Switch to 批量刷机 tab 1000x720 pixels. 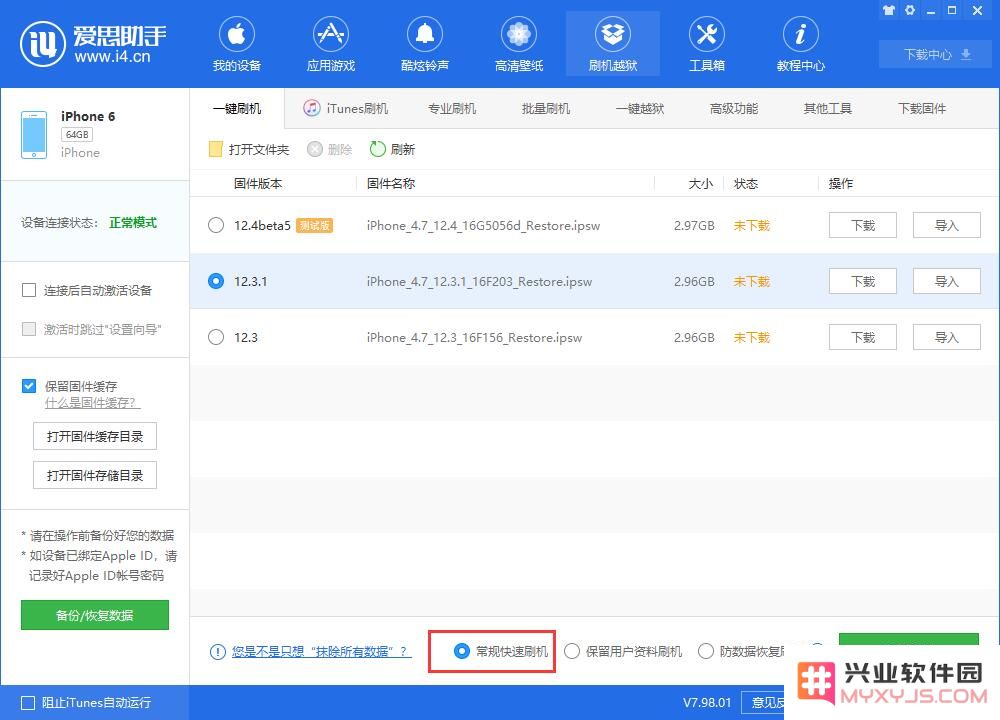(546, 108)
